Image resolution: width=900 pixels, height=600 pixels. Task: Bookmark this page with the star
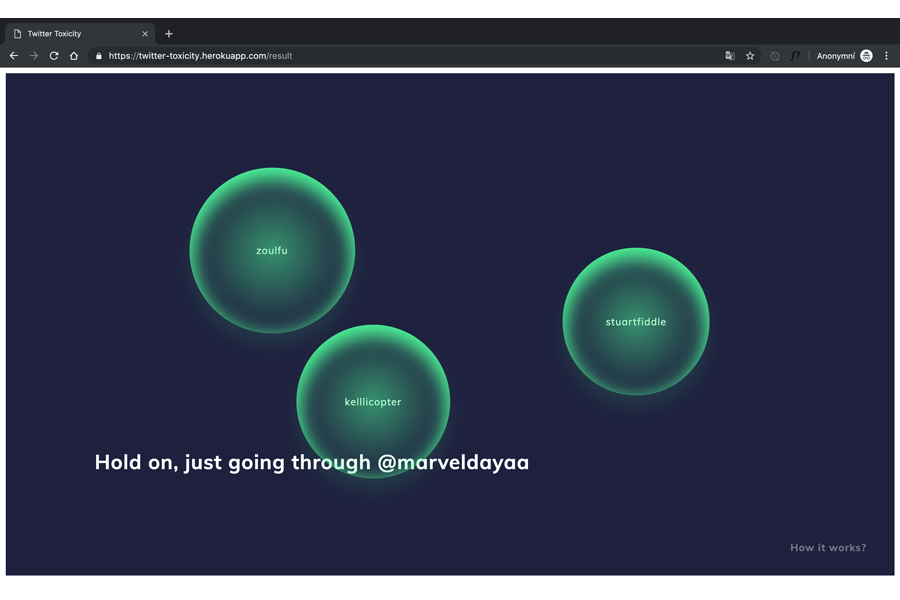(750, 56)
